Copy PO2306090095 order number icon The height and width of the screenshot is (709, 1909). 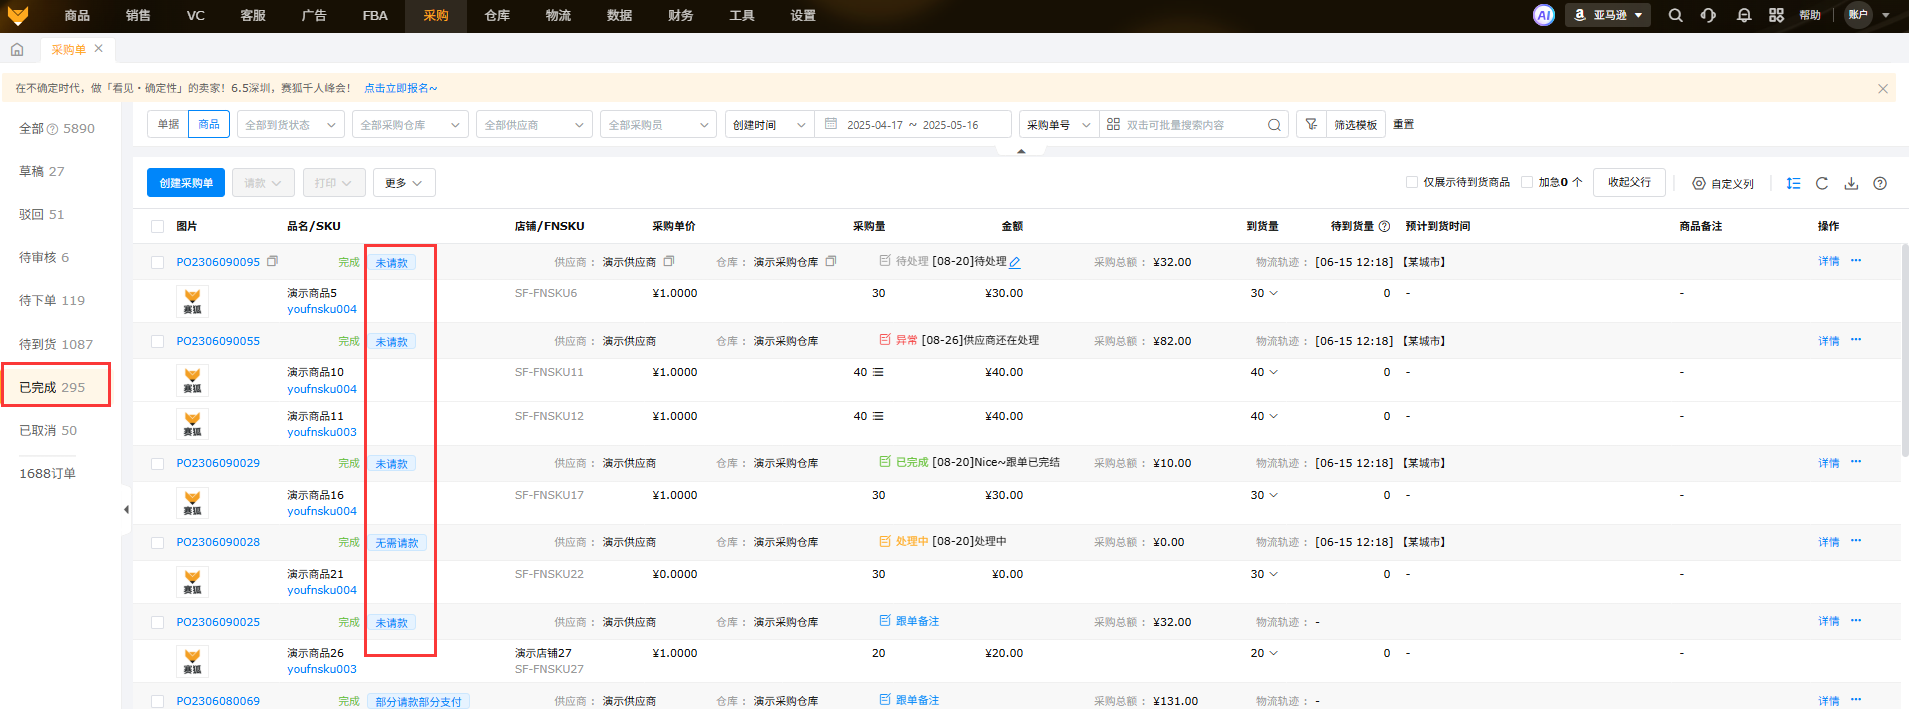click(272, 262)
